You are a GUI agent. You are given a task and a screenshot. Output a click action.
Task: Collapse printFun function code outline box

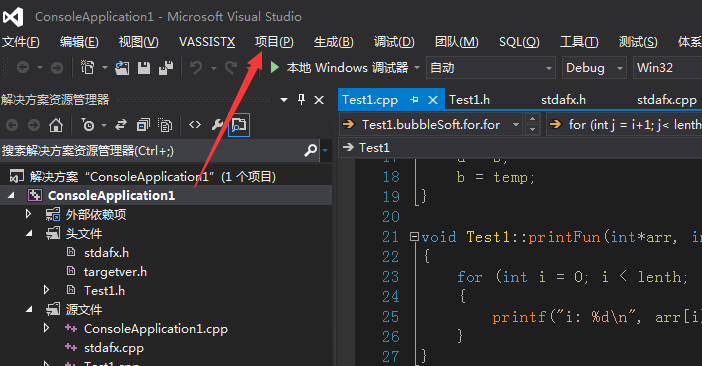pyautogui.click(x=415, y=237)
